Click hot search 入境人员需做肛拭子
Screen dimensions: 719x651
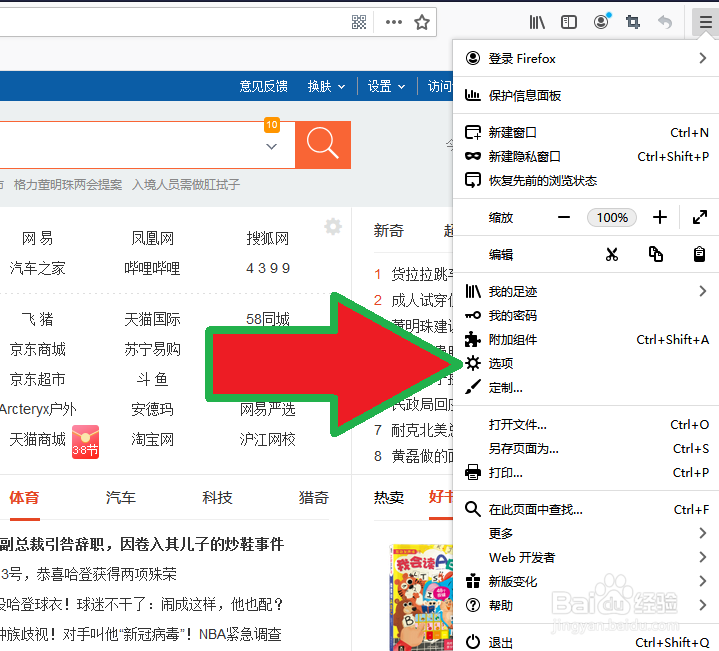coord(186,185)
